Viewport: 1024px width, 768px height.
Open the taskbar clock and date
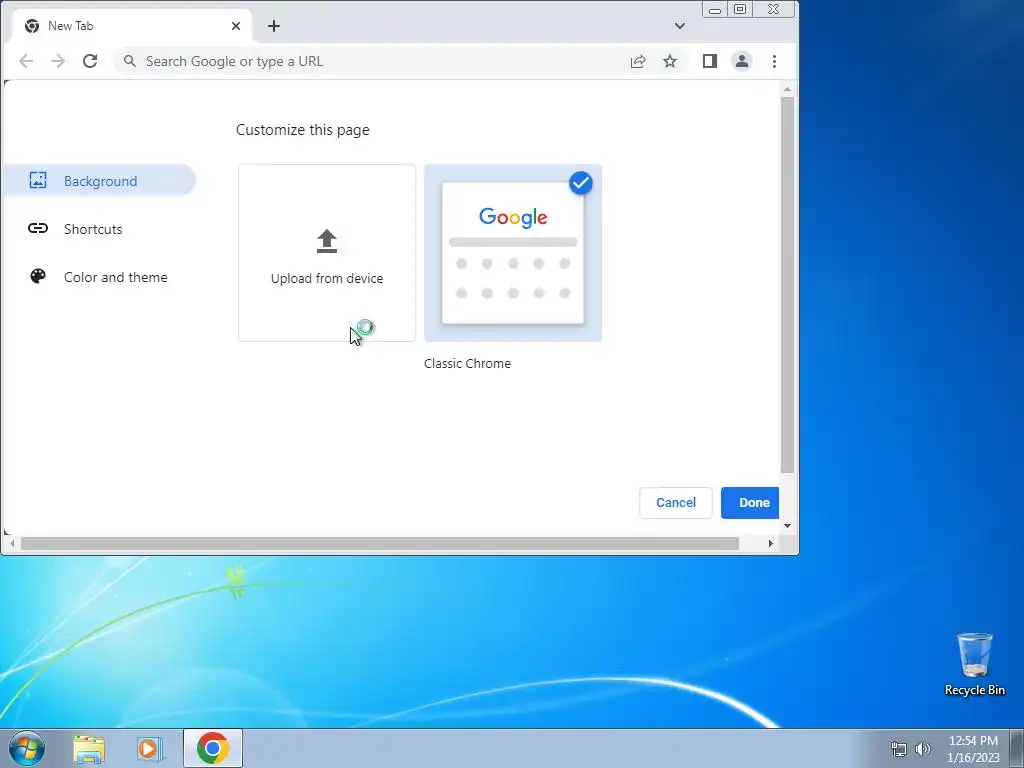click(973, 749)
